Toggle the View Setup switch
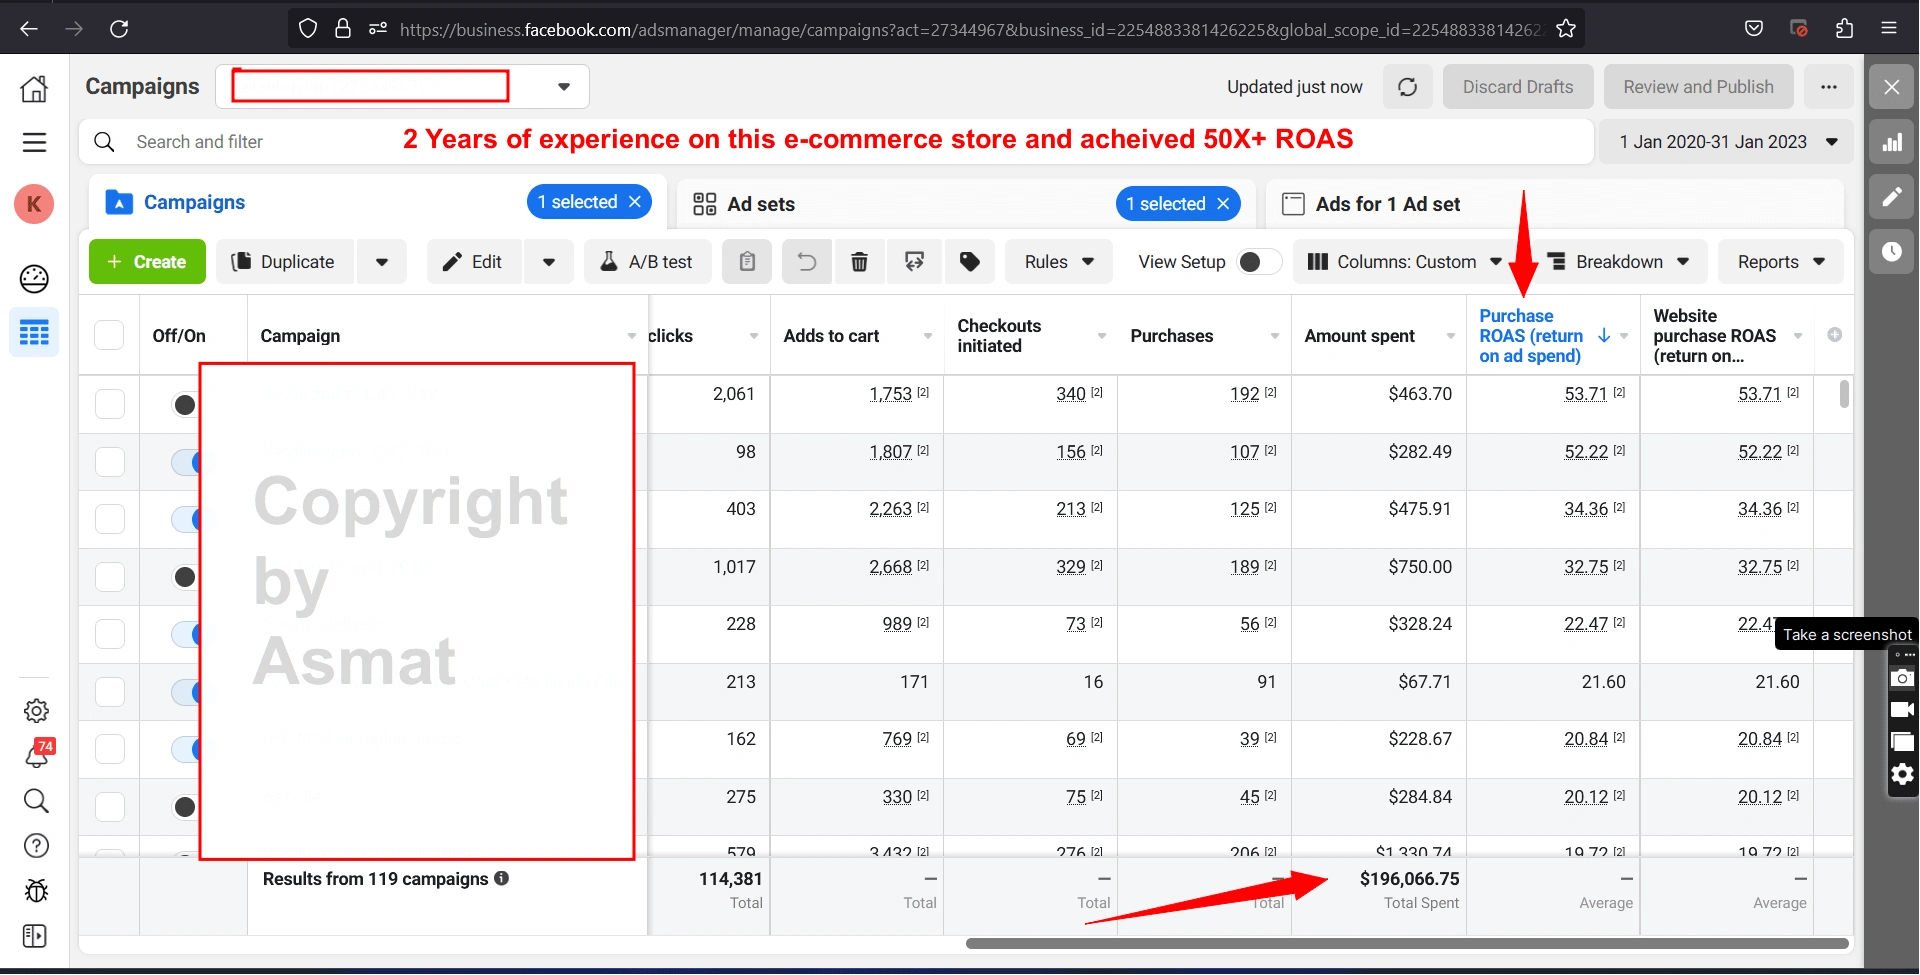Viewport: 1920px width, 975px height. click(1258, 262)
